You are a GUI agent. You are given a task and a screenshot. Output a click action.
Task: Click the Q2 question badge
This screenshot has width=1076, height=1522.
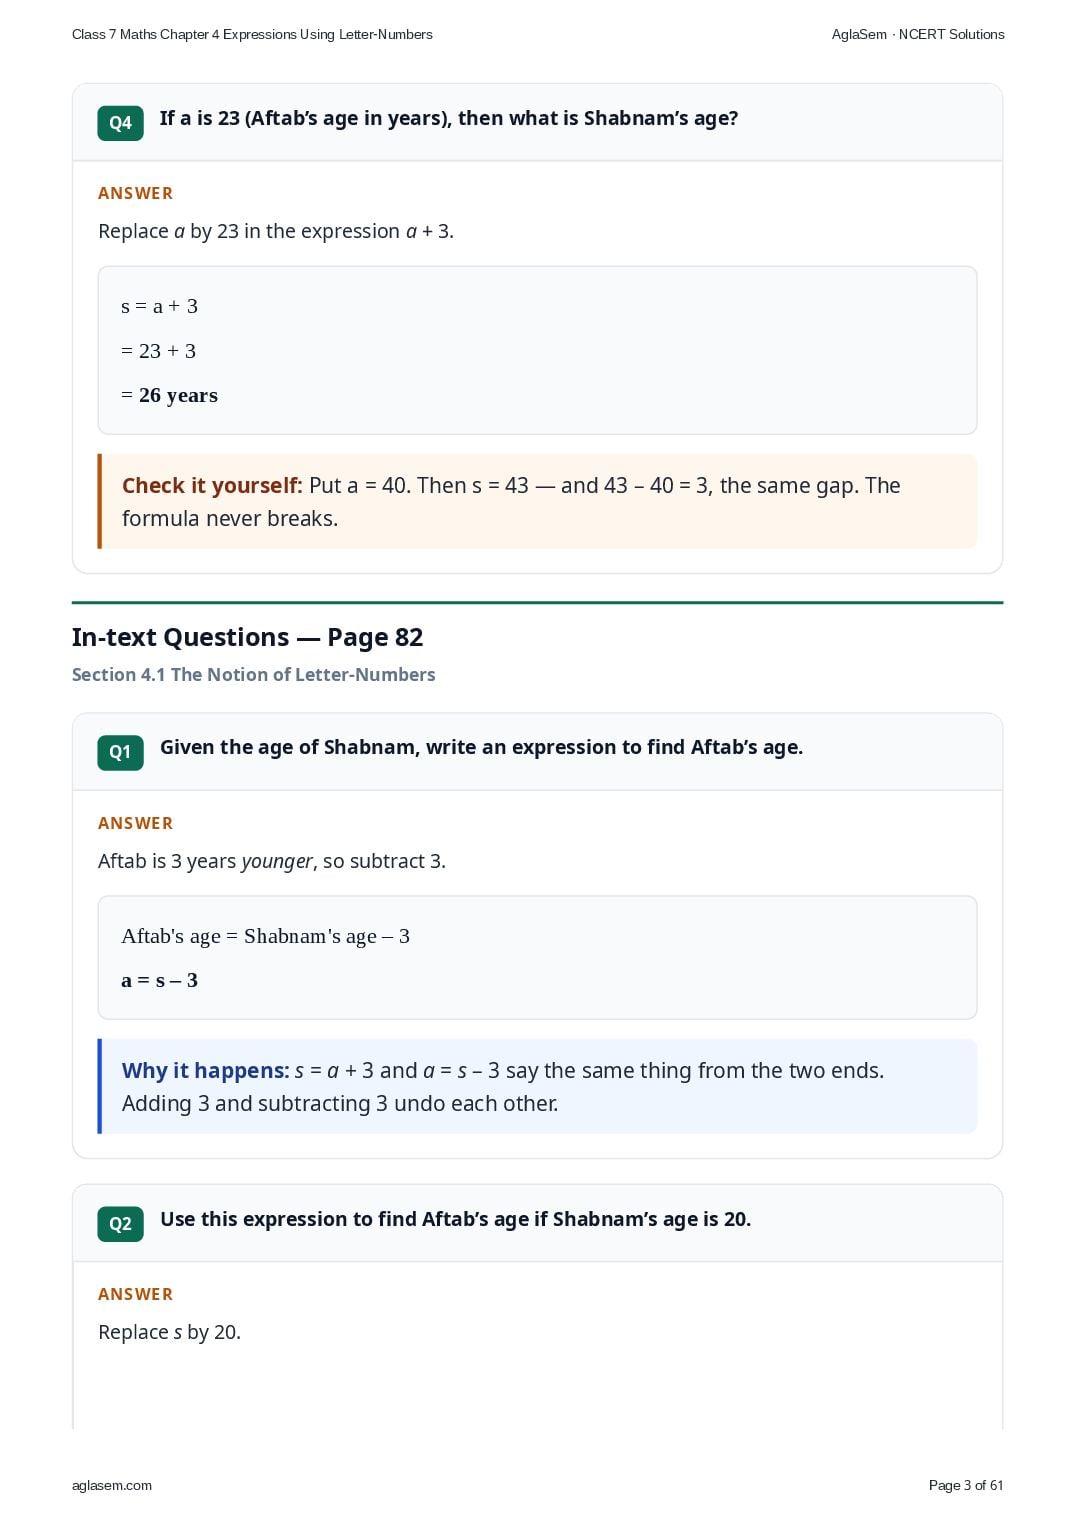120,1224
